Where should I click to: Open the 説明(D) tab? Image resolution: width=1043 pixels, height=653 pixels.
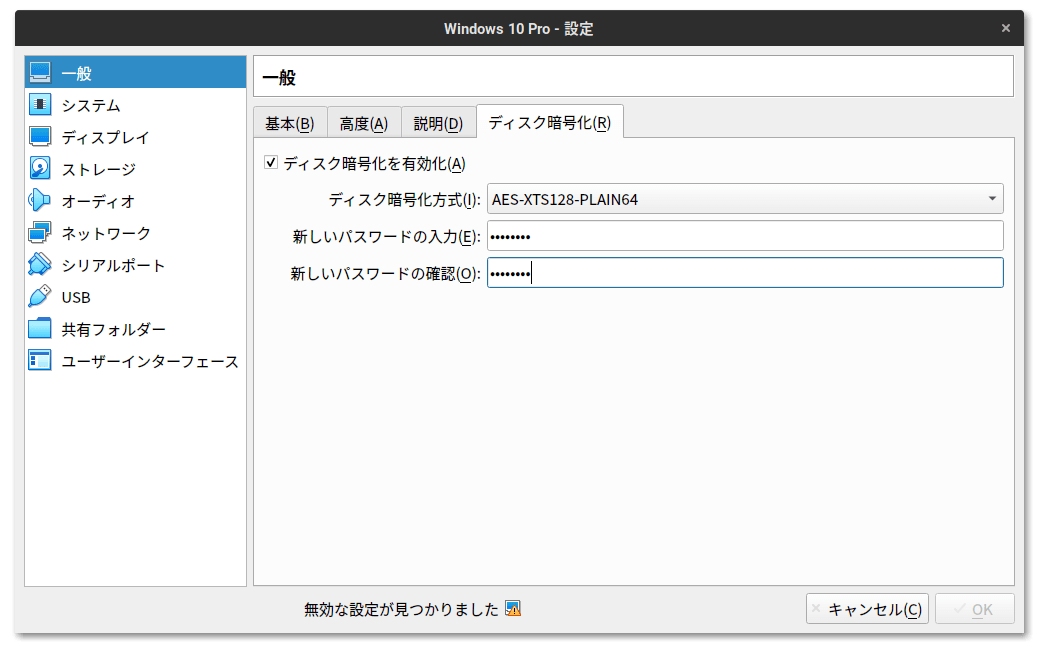tap(438, 123)
